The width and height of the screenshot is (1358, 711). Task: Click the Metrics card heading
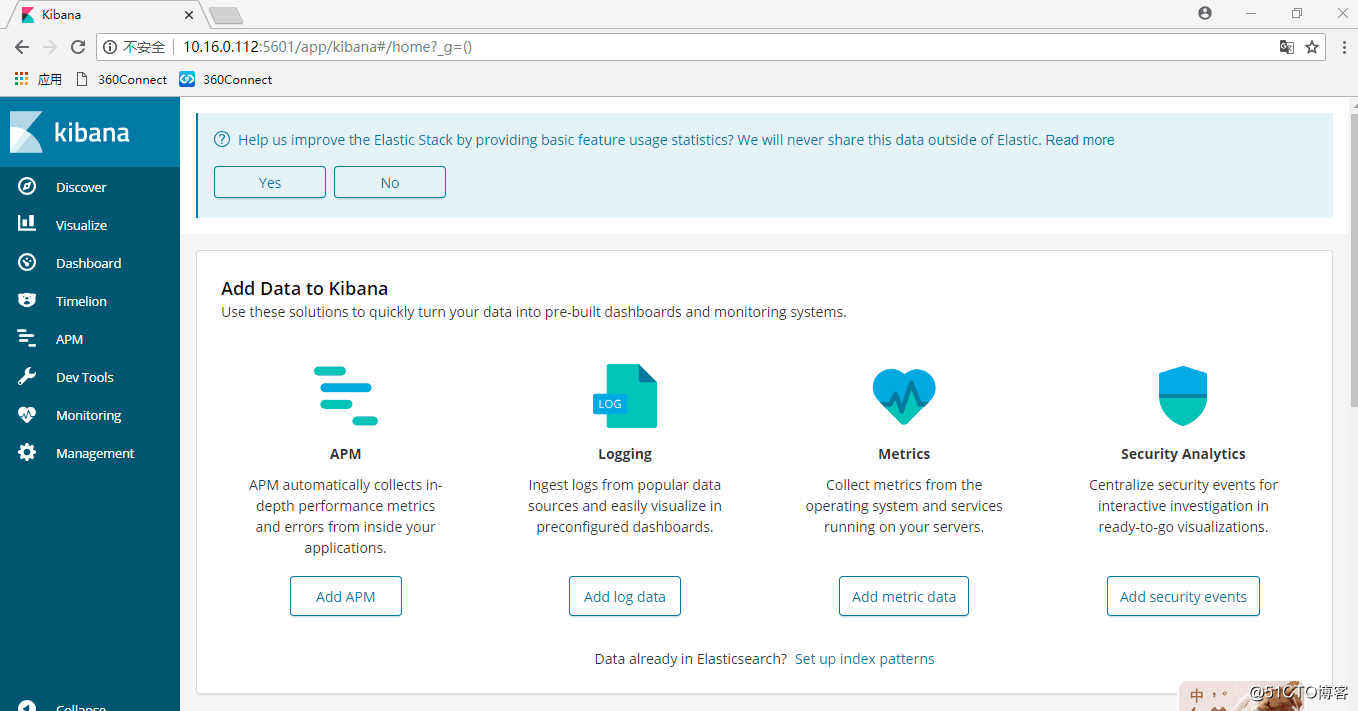(904, 454)
